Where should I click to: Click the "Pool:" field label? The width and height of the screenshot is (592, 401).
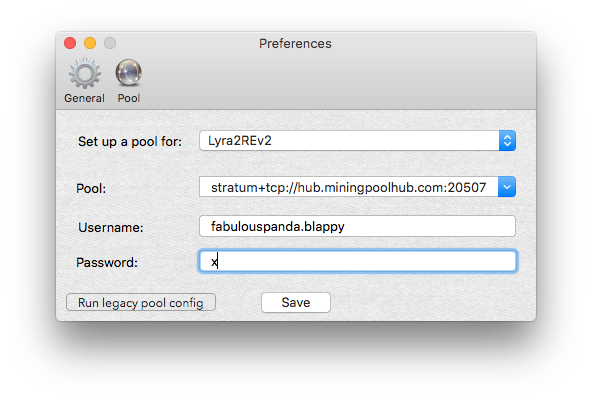(91, 188)
